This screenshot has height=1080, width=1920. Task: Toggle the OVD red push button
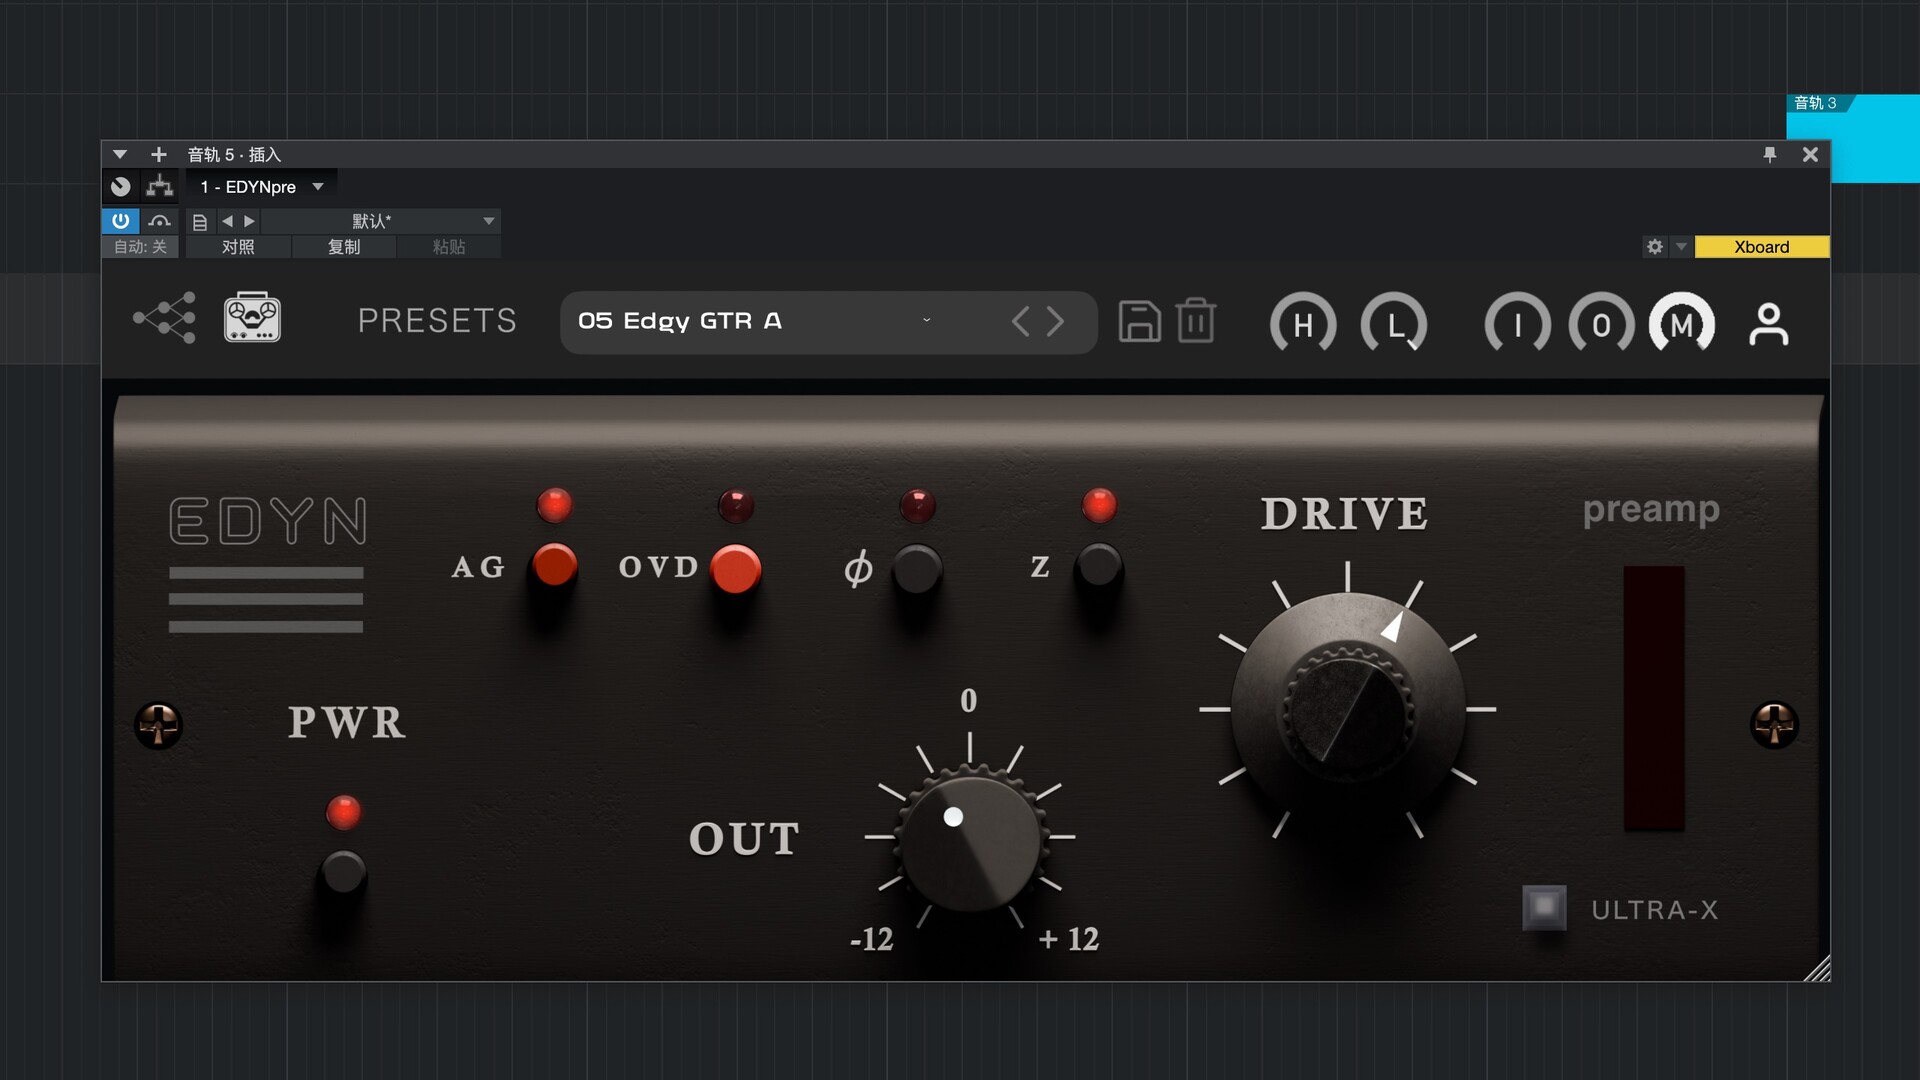[735, 569]
